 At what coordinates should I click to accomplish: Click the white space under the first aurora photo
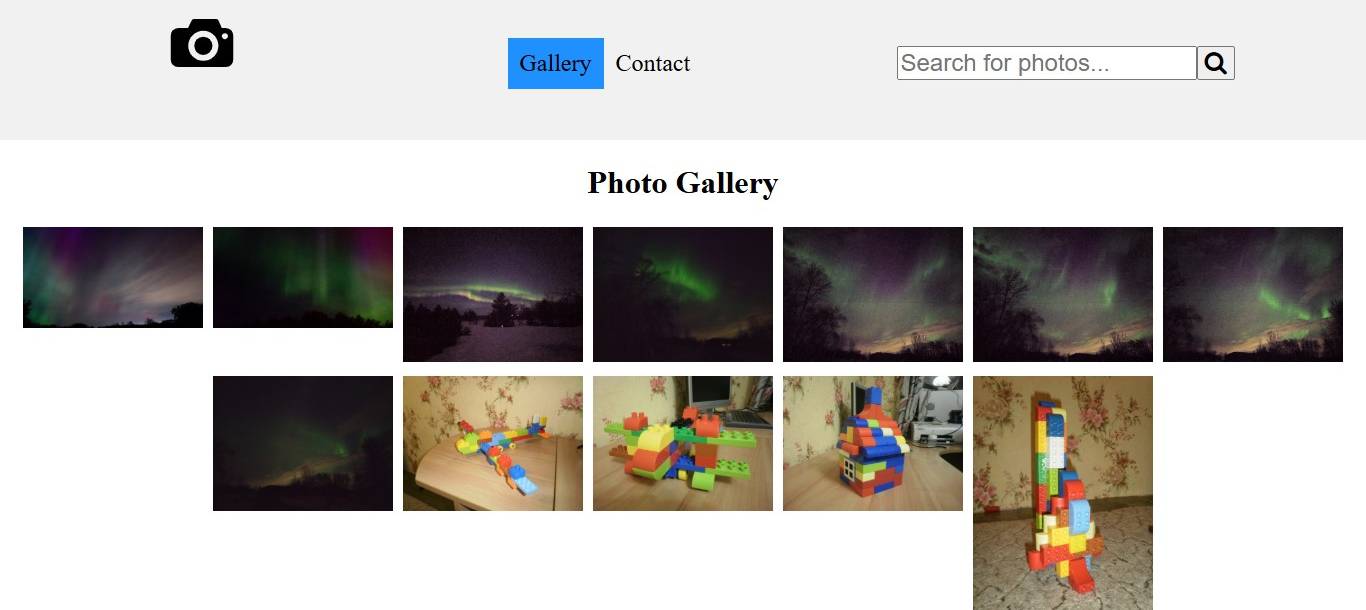click(113, 450)
